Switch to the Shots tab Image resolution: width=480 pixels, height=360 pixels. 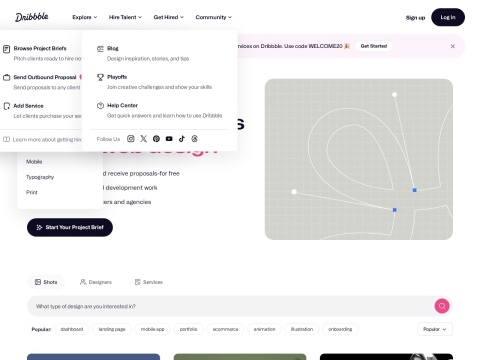point(46,282)
